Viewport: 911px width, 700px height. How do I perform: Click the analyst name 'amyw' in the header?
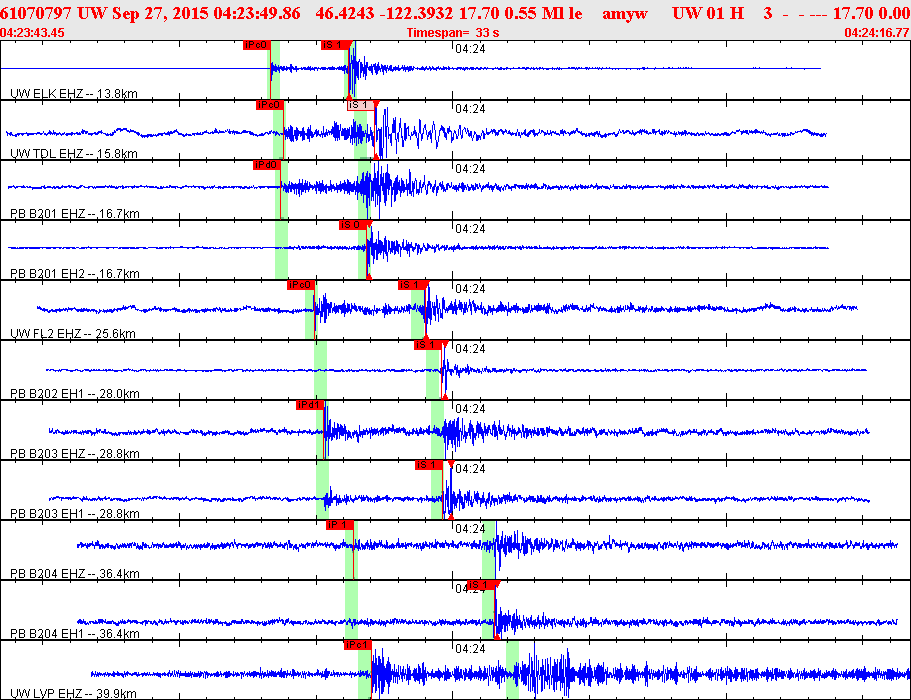(x=625, y=13)
